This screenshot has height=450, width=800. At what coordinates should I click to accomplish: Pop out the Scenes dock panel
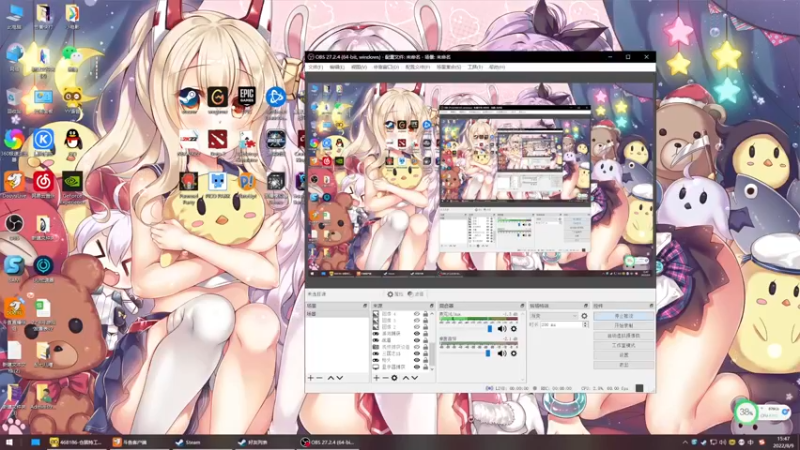point(365,306)
